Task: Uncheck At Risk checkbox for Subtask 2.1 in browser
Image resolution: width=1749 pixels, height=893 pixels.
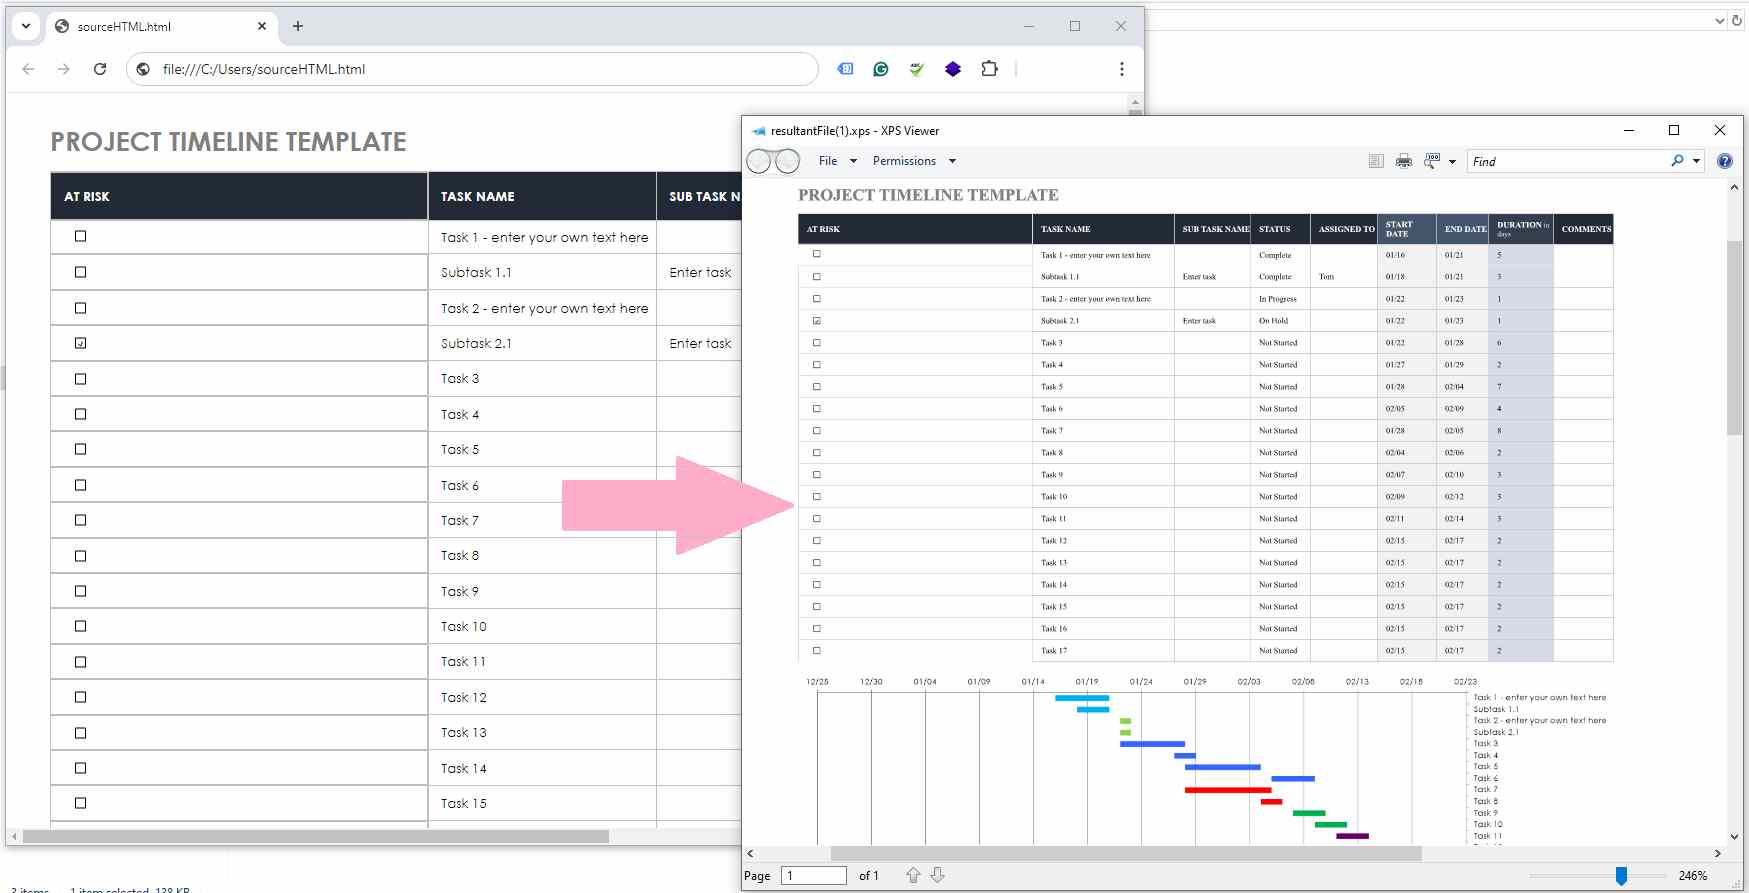Action: (x=81, y=343)
